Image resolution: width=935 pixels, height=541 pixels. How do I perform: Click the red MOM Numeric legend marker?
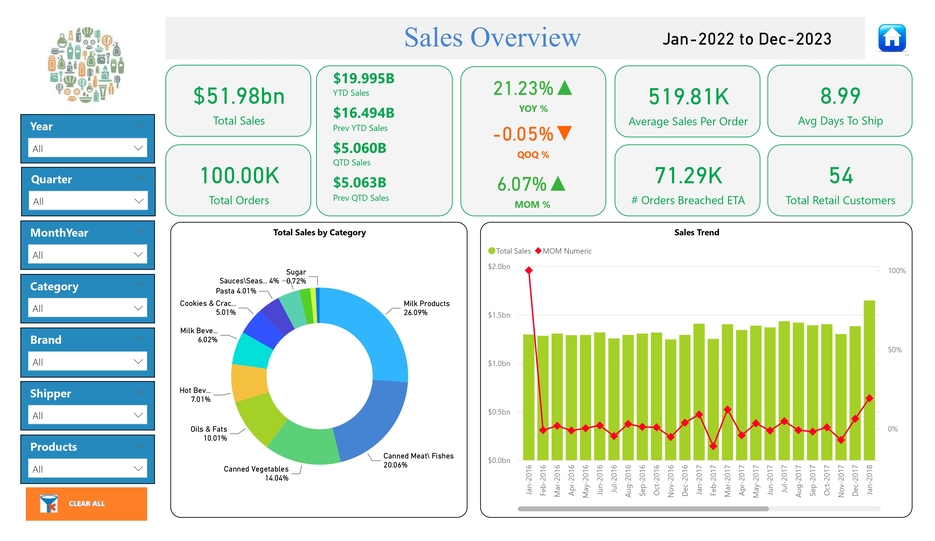click(x=538, y=251)
